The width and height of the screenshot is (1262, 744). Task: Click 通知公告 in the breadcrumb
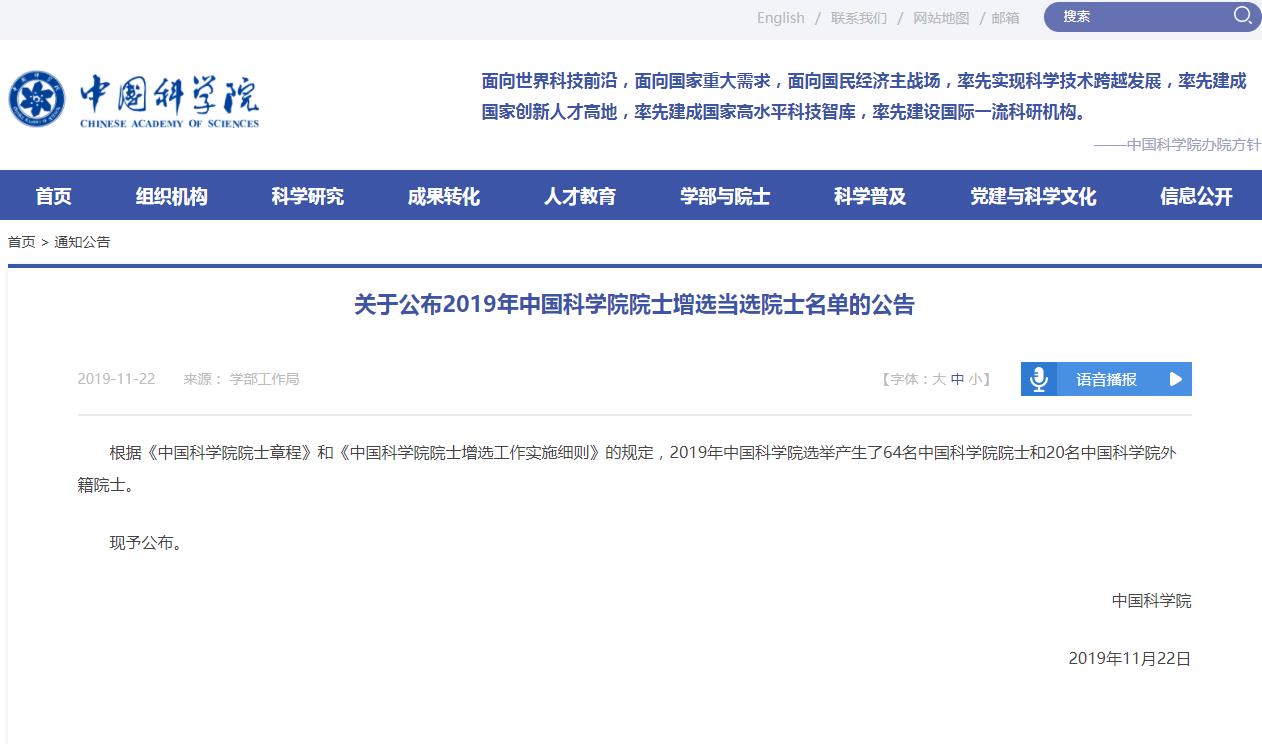point(82,242)
